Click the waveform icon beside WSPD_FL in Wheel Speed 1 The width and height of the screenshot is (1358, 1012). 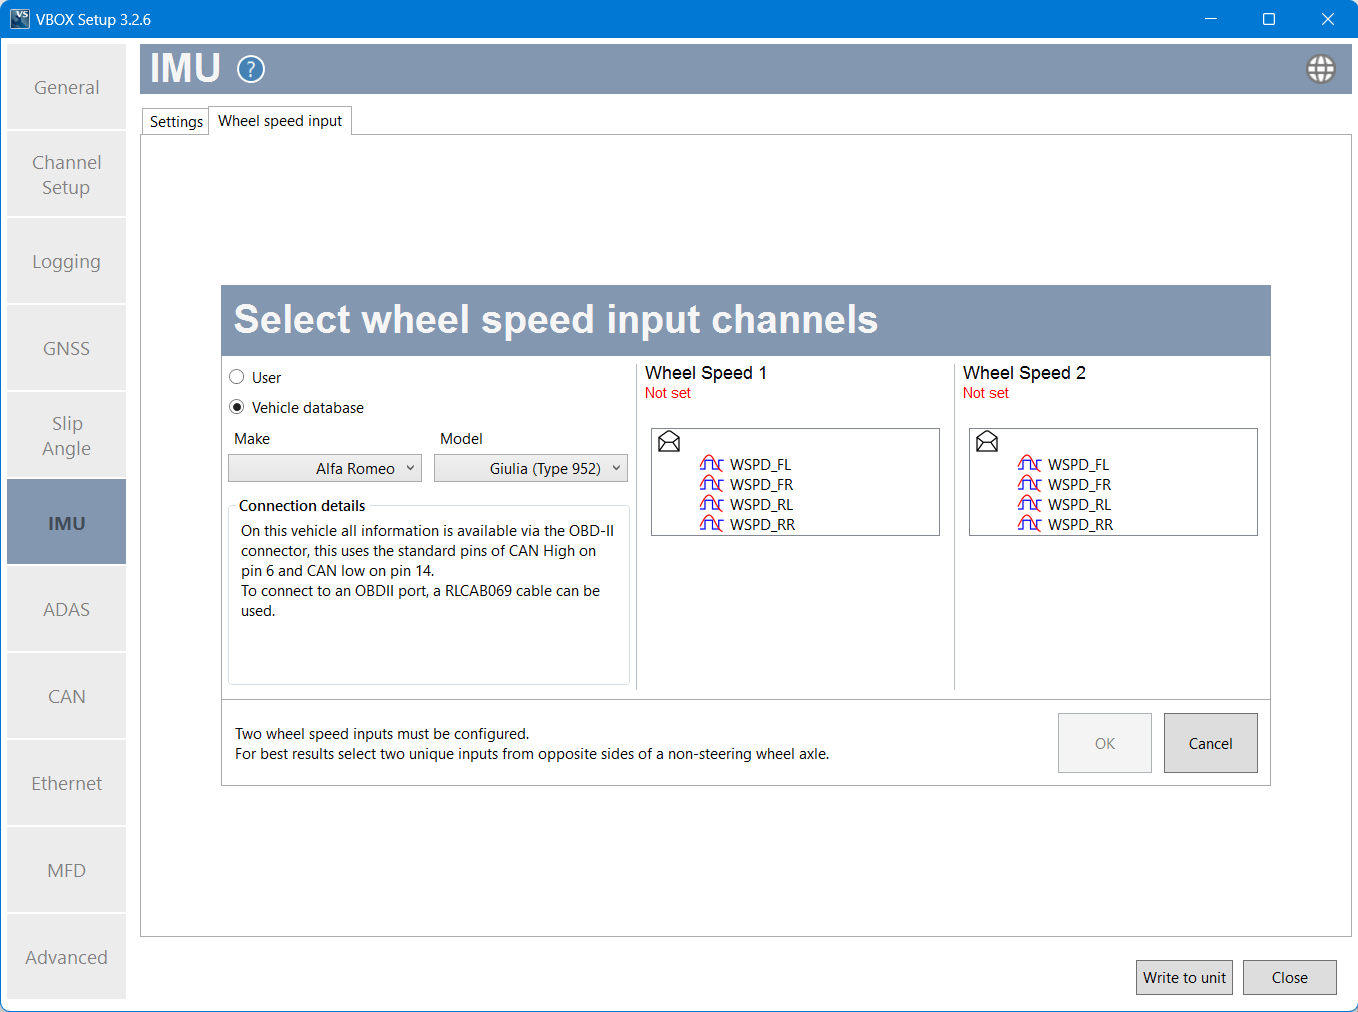click(x=711, y=464)
